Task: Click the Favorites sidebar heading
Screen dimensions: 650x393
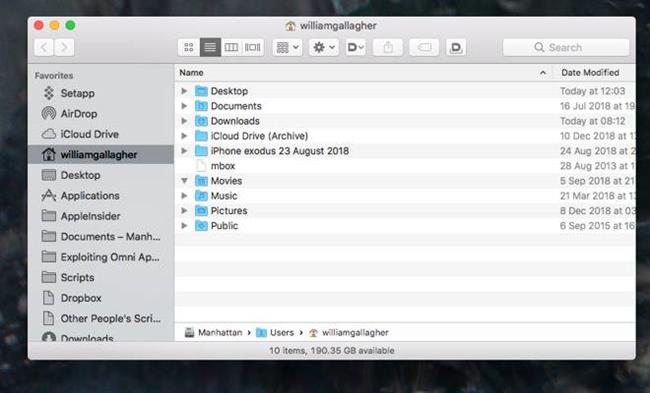Action: point(54,75)
